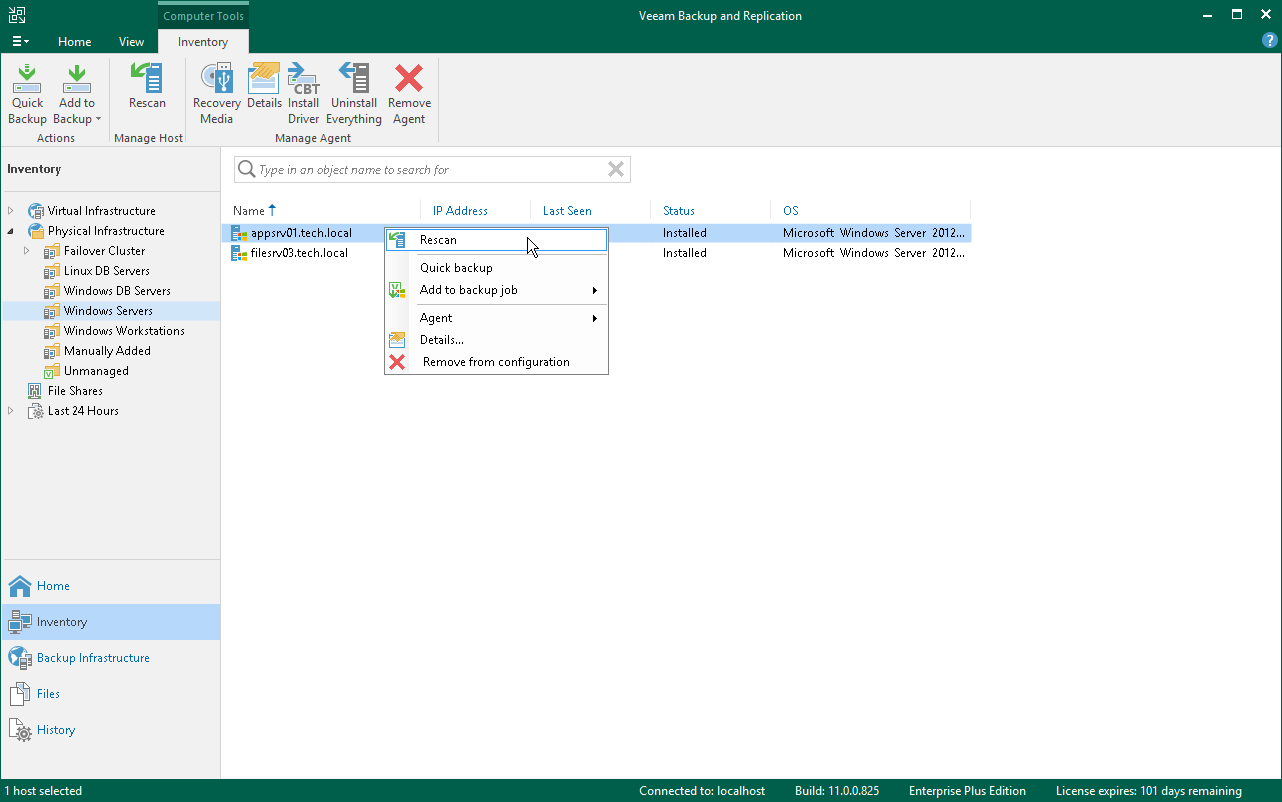Viewport: 1282px width, 802px height.
Task: Open the Inventory navigation pane
Action: pos(110,622)
